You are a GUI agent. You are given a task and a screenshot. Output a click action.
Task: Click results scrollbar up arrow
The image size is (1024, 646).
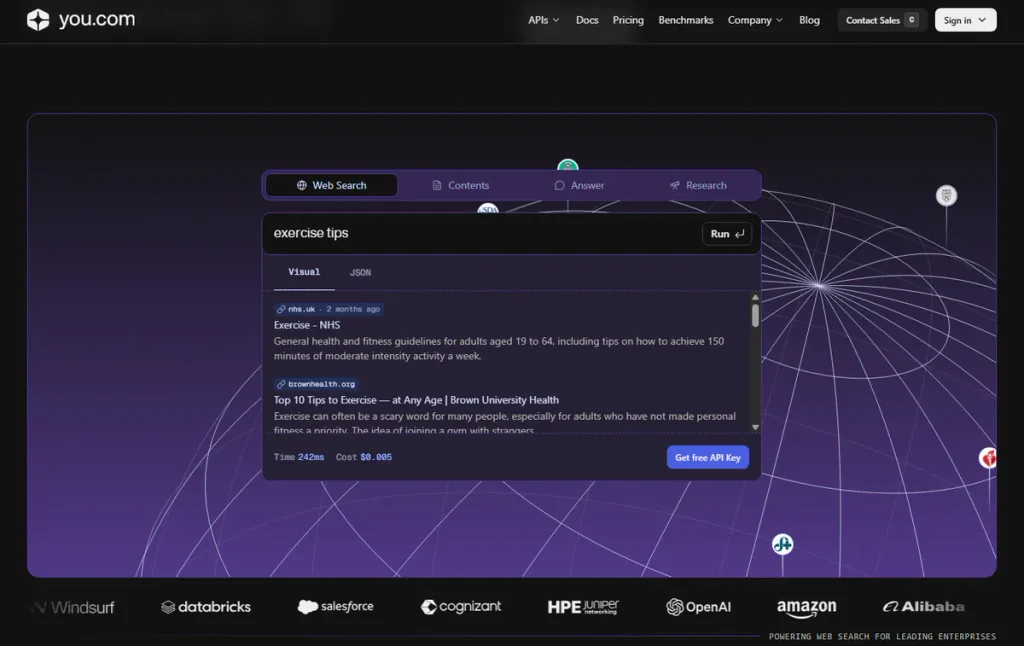pos(756,297)
